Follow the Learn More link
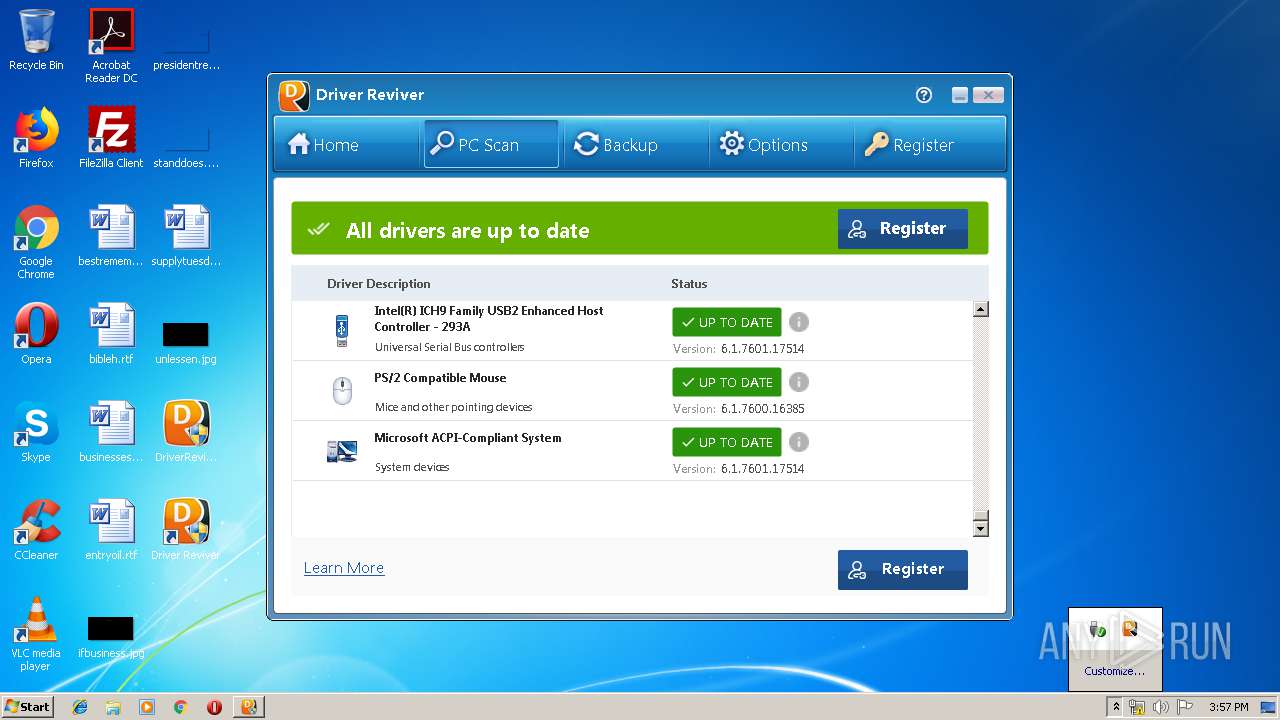This screenshot has height=720, width=1280. click(344, 568)
